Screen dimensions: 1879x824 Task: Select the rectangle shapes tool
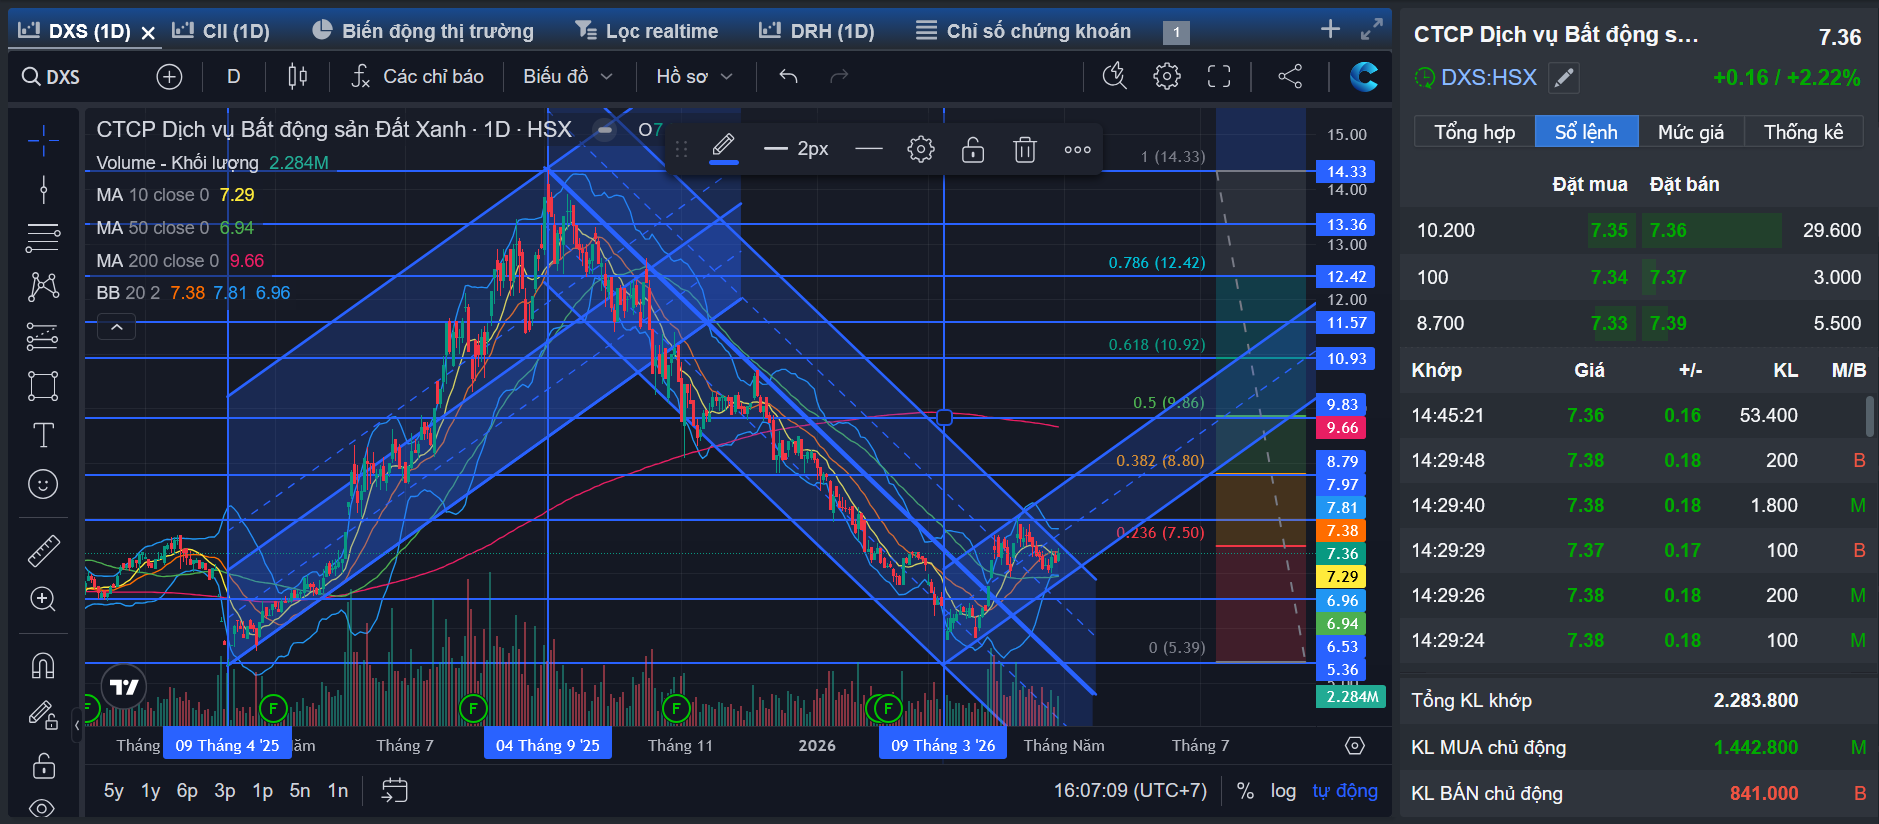point(43,386)
